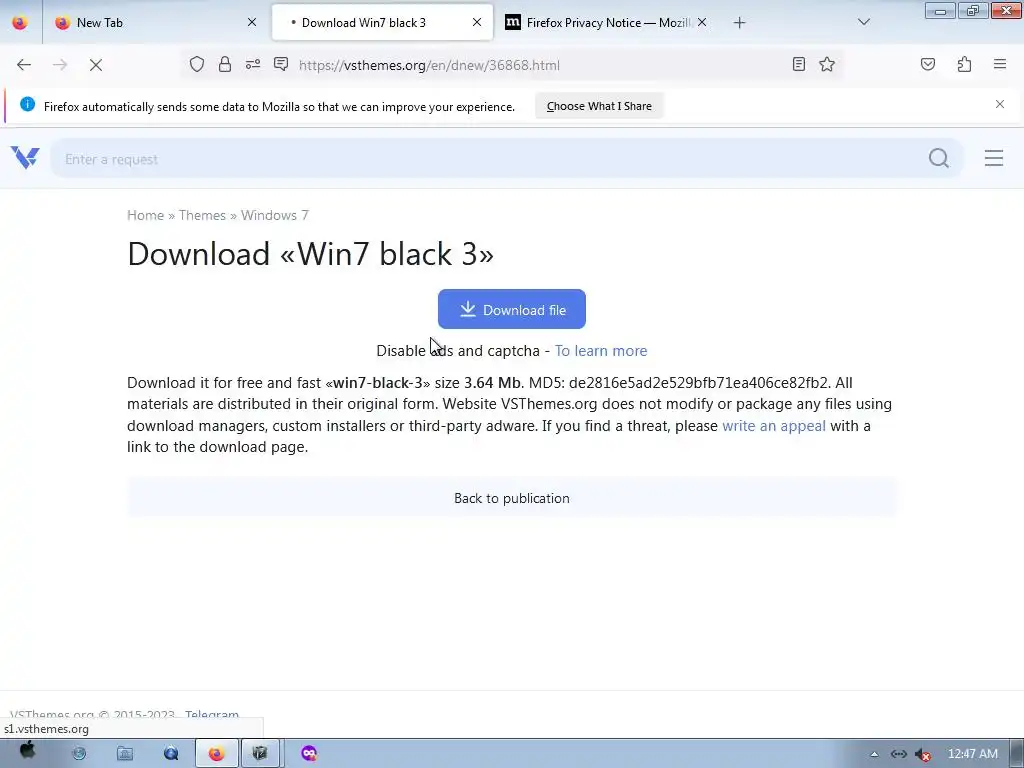Open VSThemes logo home link

click(25, 157)
